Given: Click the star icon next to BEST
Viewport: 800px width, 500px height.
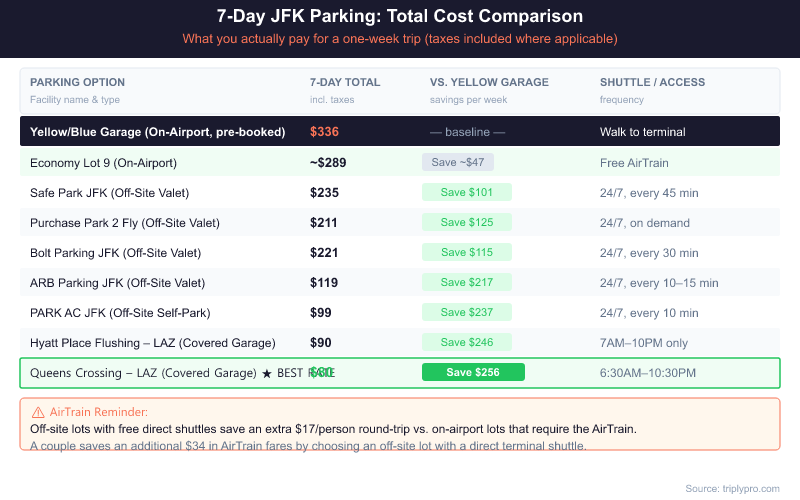Looking at the screenshot, I should click(x=266, y=373).
